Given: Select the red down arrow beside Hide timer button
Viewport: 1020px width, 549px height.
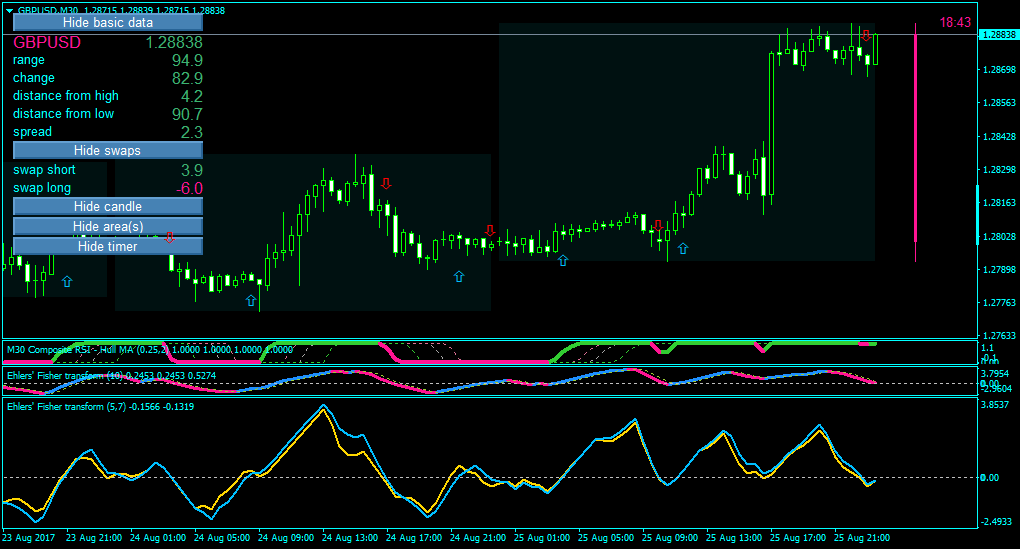Looking at the screenshot, I should coord(170,237).
